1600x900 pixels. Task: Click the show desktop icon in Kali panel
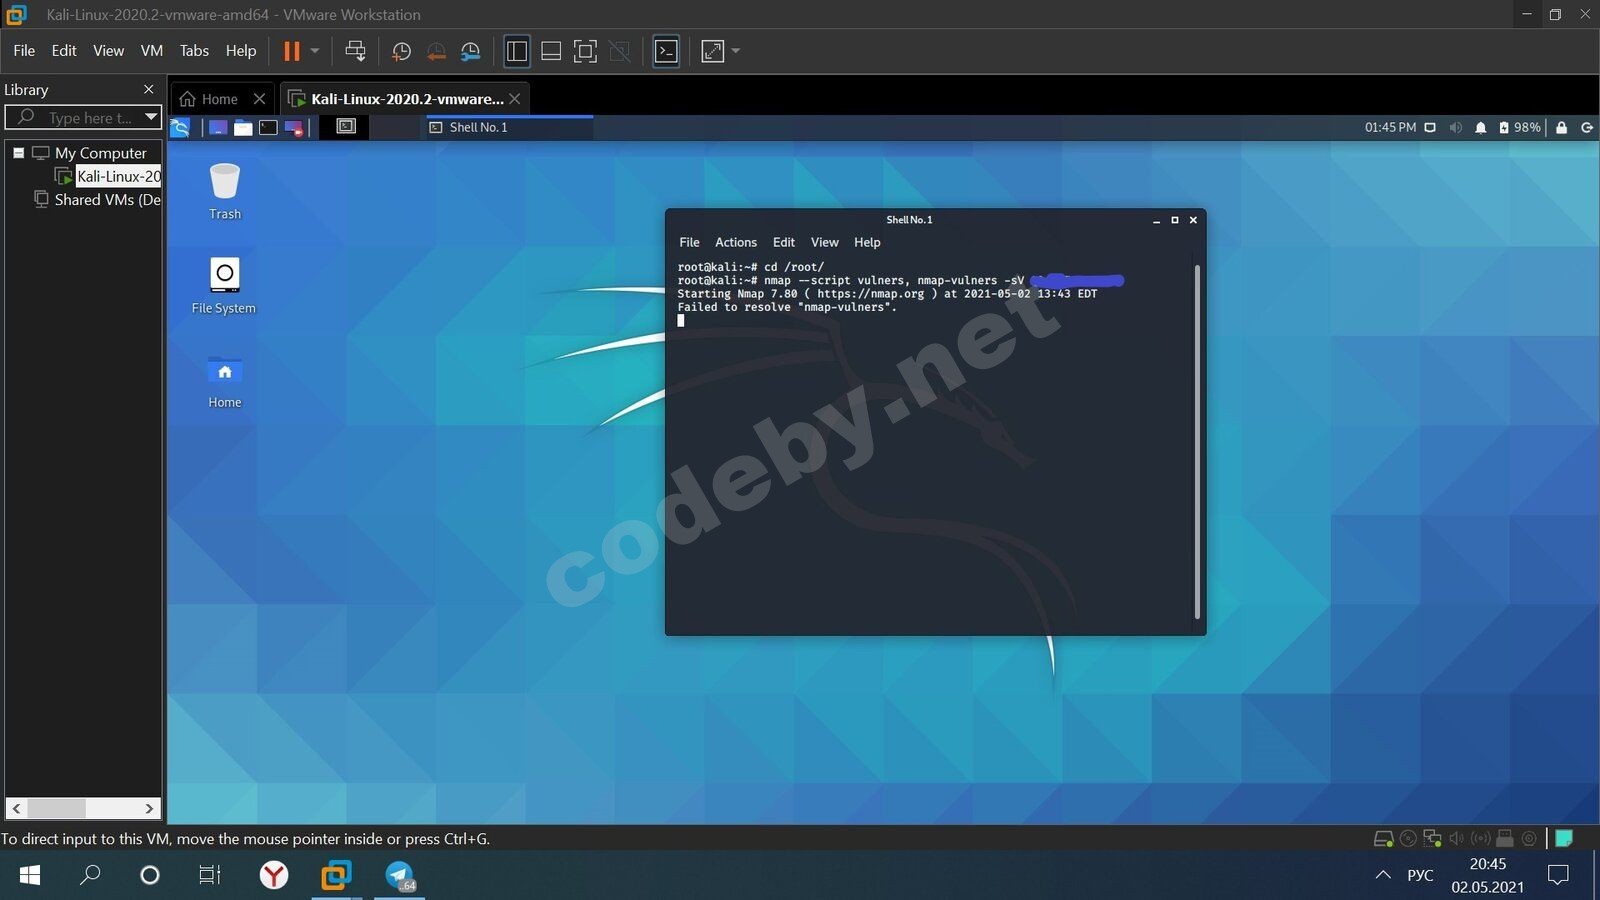coord(218,127)
